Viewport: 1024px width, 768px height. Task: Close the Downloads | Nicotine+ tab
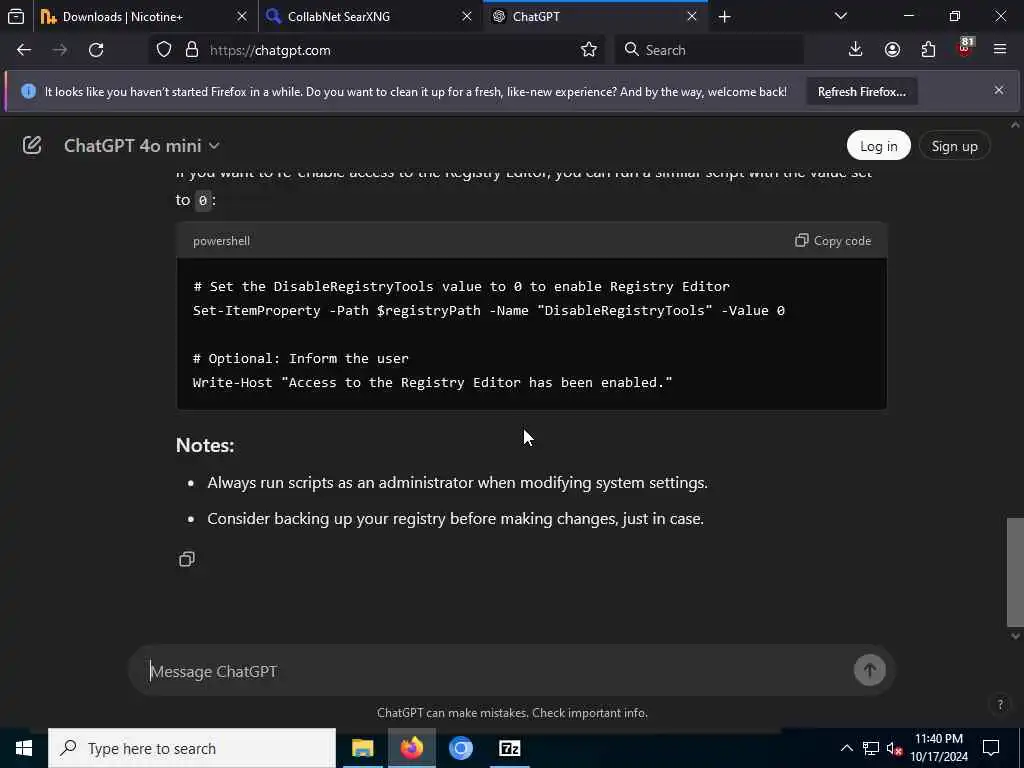tap(242, 17)
